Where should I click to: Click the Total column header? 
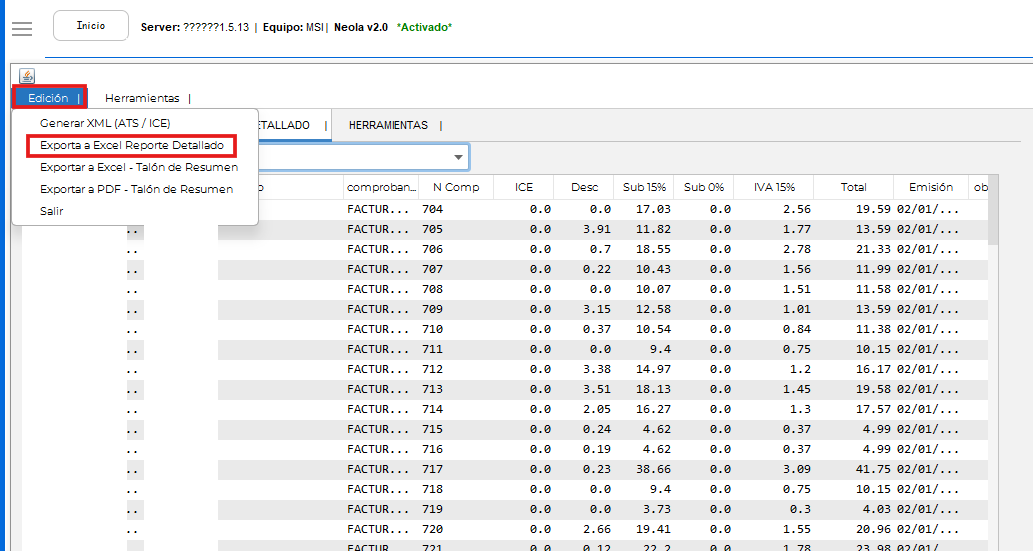pyautogui.click(x=853, y=187)
